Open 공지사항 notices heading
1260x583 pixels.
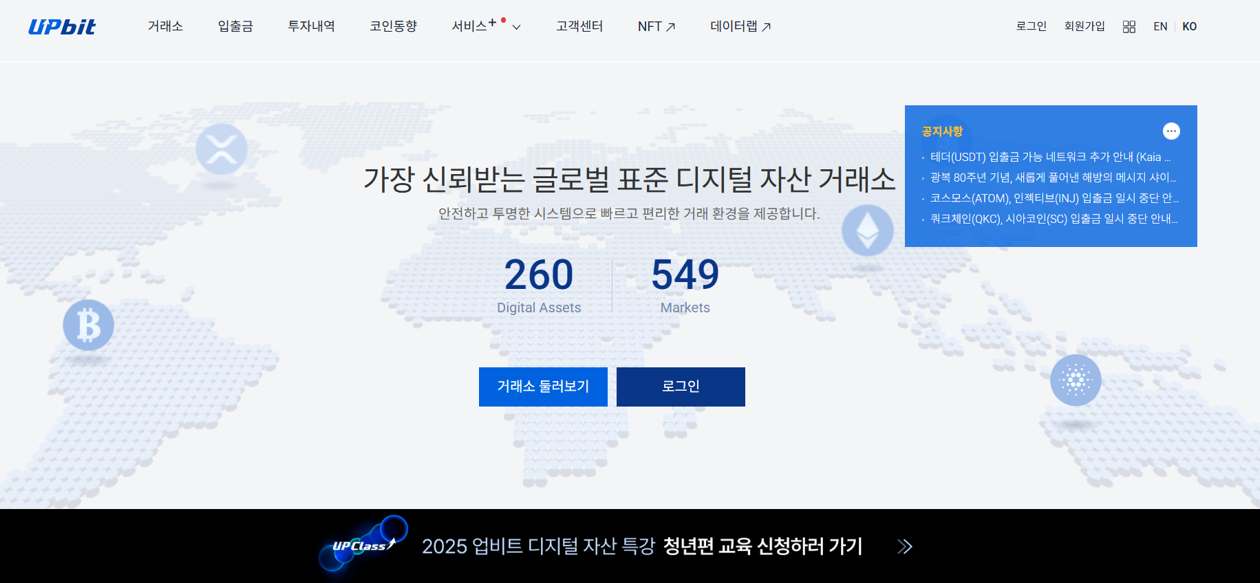(942, 131)
